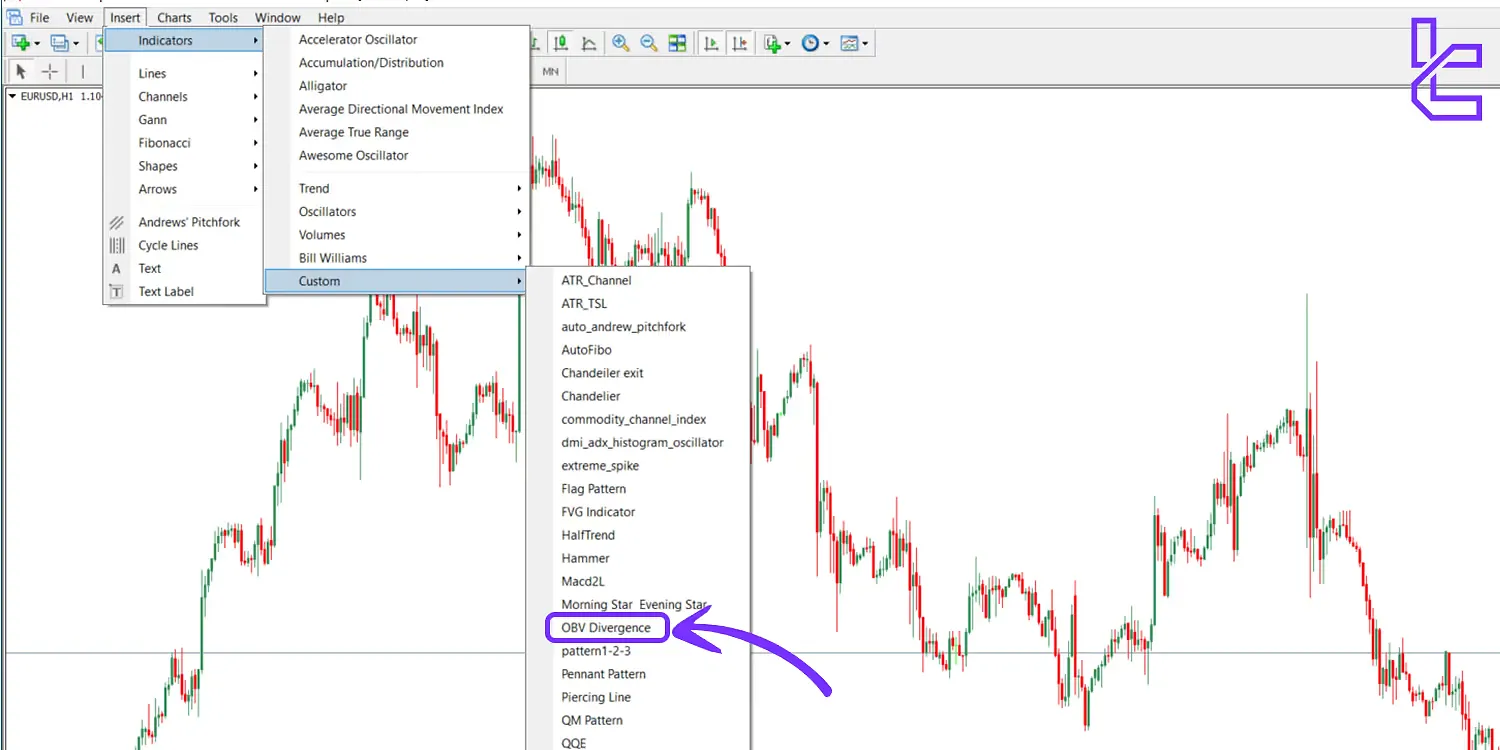
Task: Enable Auto Scroll on the chart
Action: pos(712,42)
